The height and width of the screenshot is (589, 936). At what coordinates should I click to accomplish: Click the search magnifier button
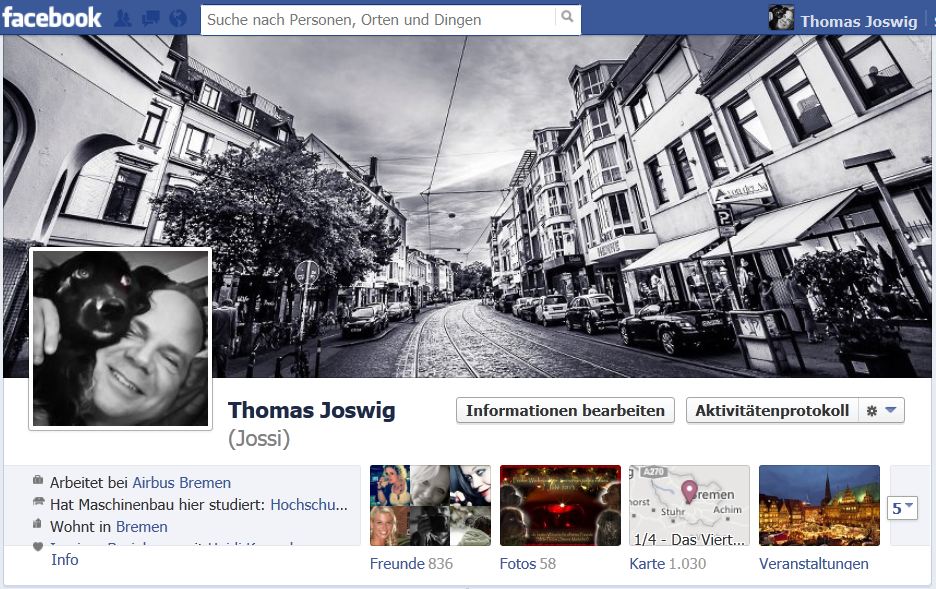click(567, 17)
